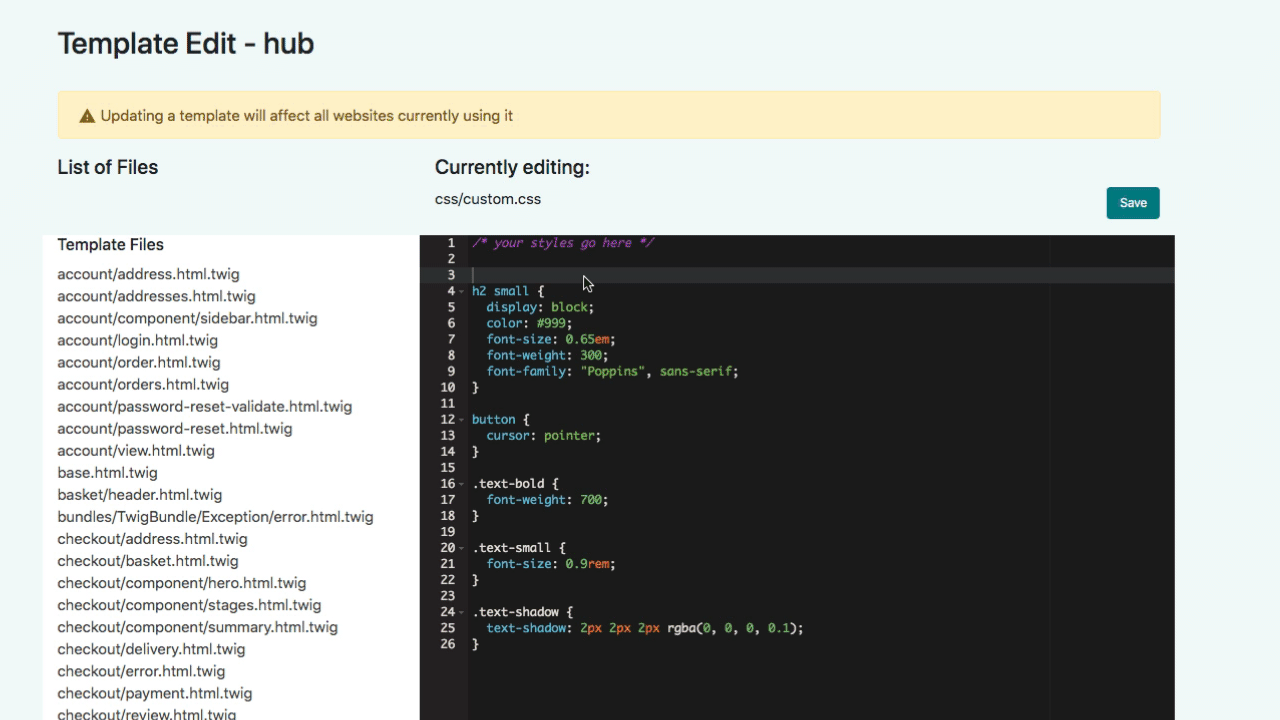The image size is (1280, 720).
Task: Open checkout/basket.html.twig file
Action: coord(148,561)
